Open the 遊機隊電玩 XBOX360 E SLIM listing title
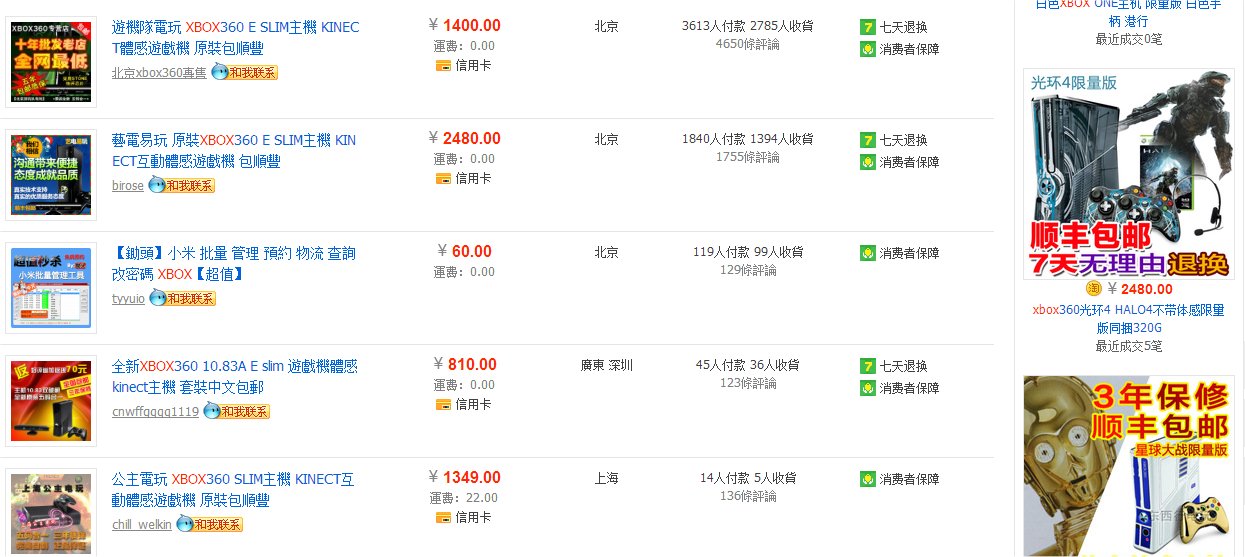 click(x=235, y=37)
